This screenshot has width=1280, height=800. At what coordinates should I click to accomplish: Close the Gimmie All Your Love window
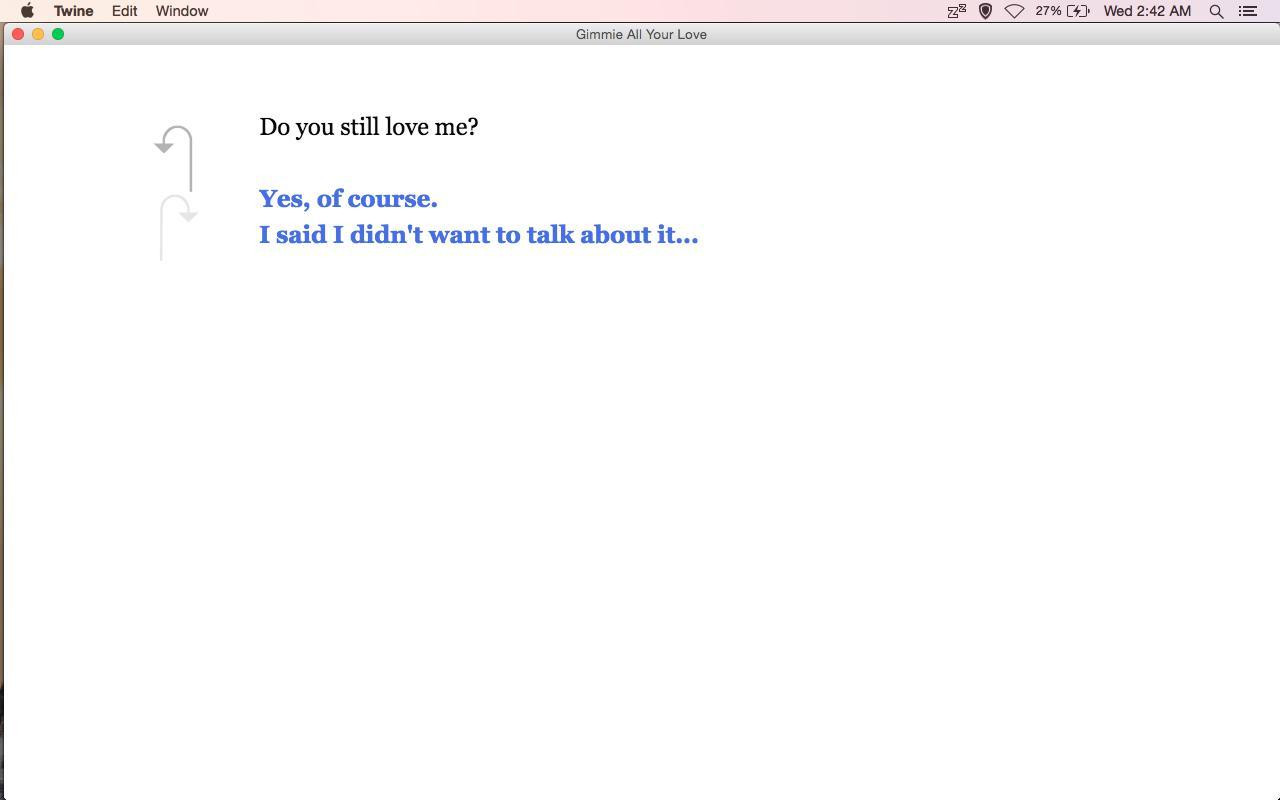point(18,34)
